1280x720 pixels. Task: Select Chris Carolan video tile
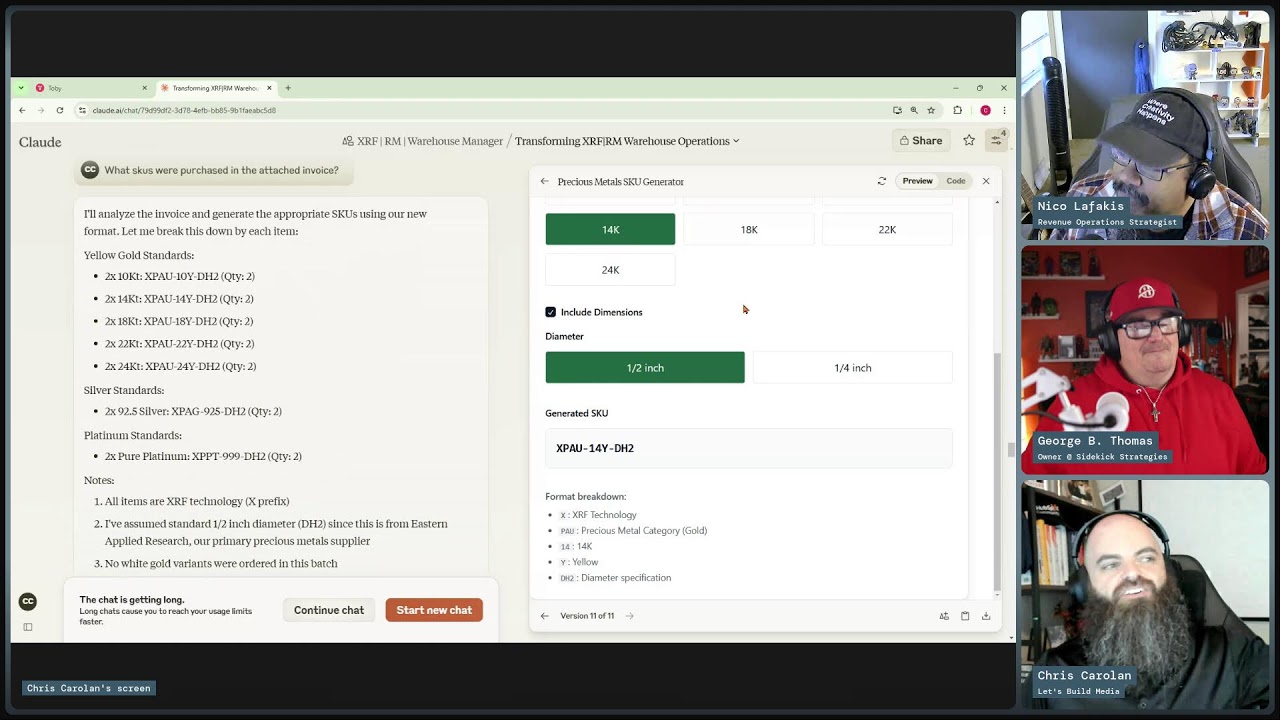tap(1144, 594)
